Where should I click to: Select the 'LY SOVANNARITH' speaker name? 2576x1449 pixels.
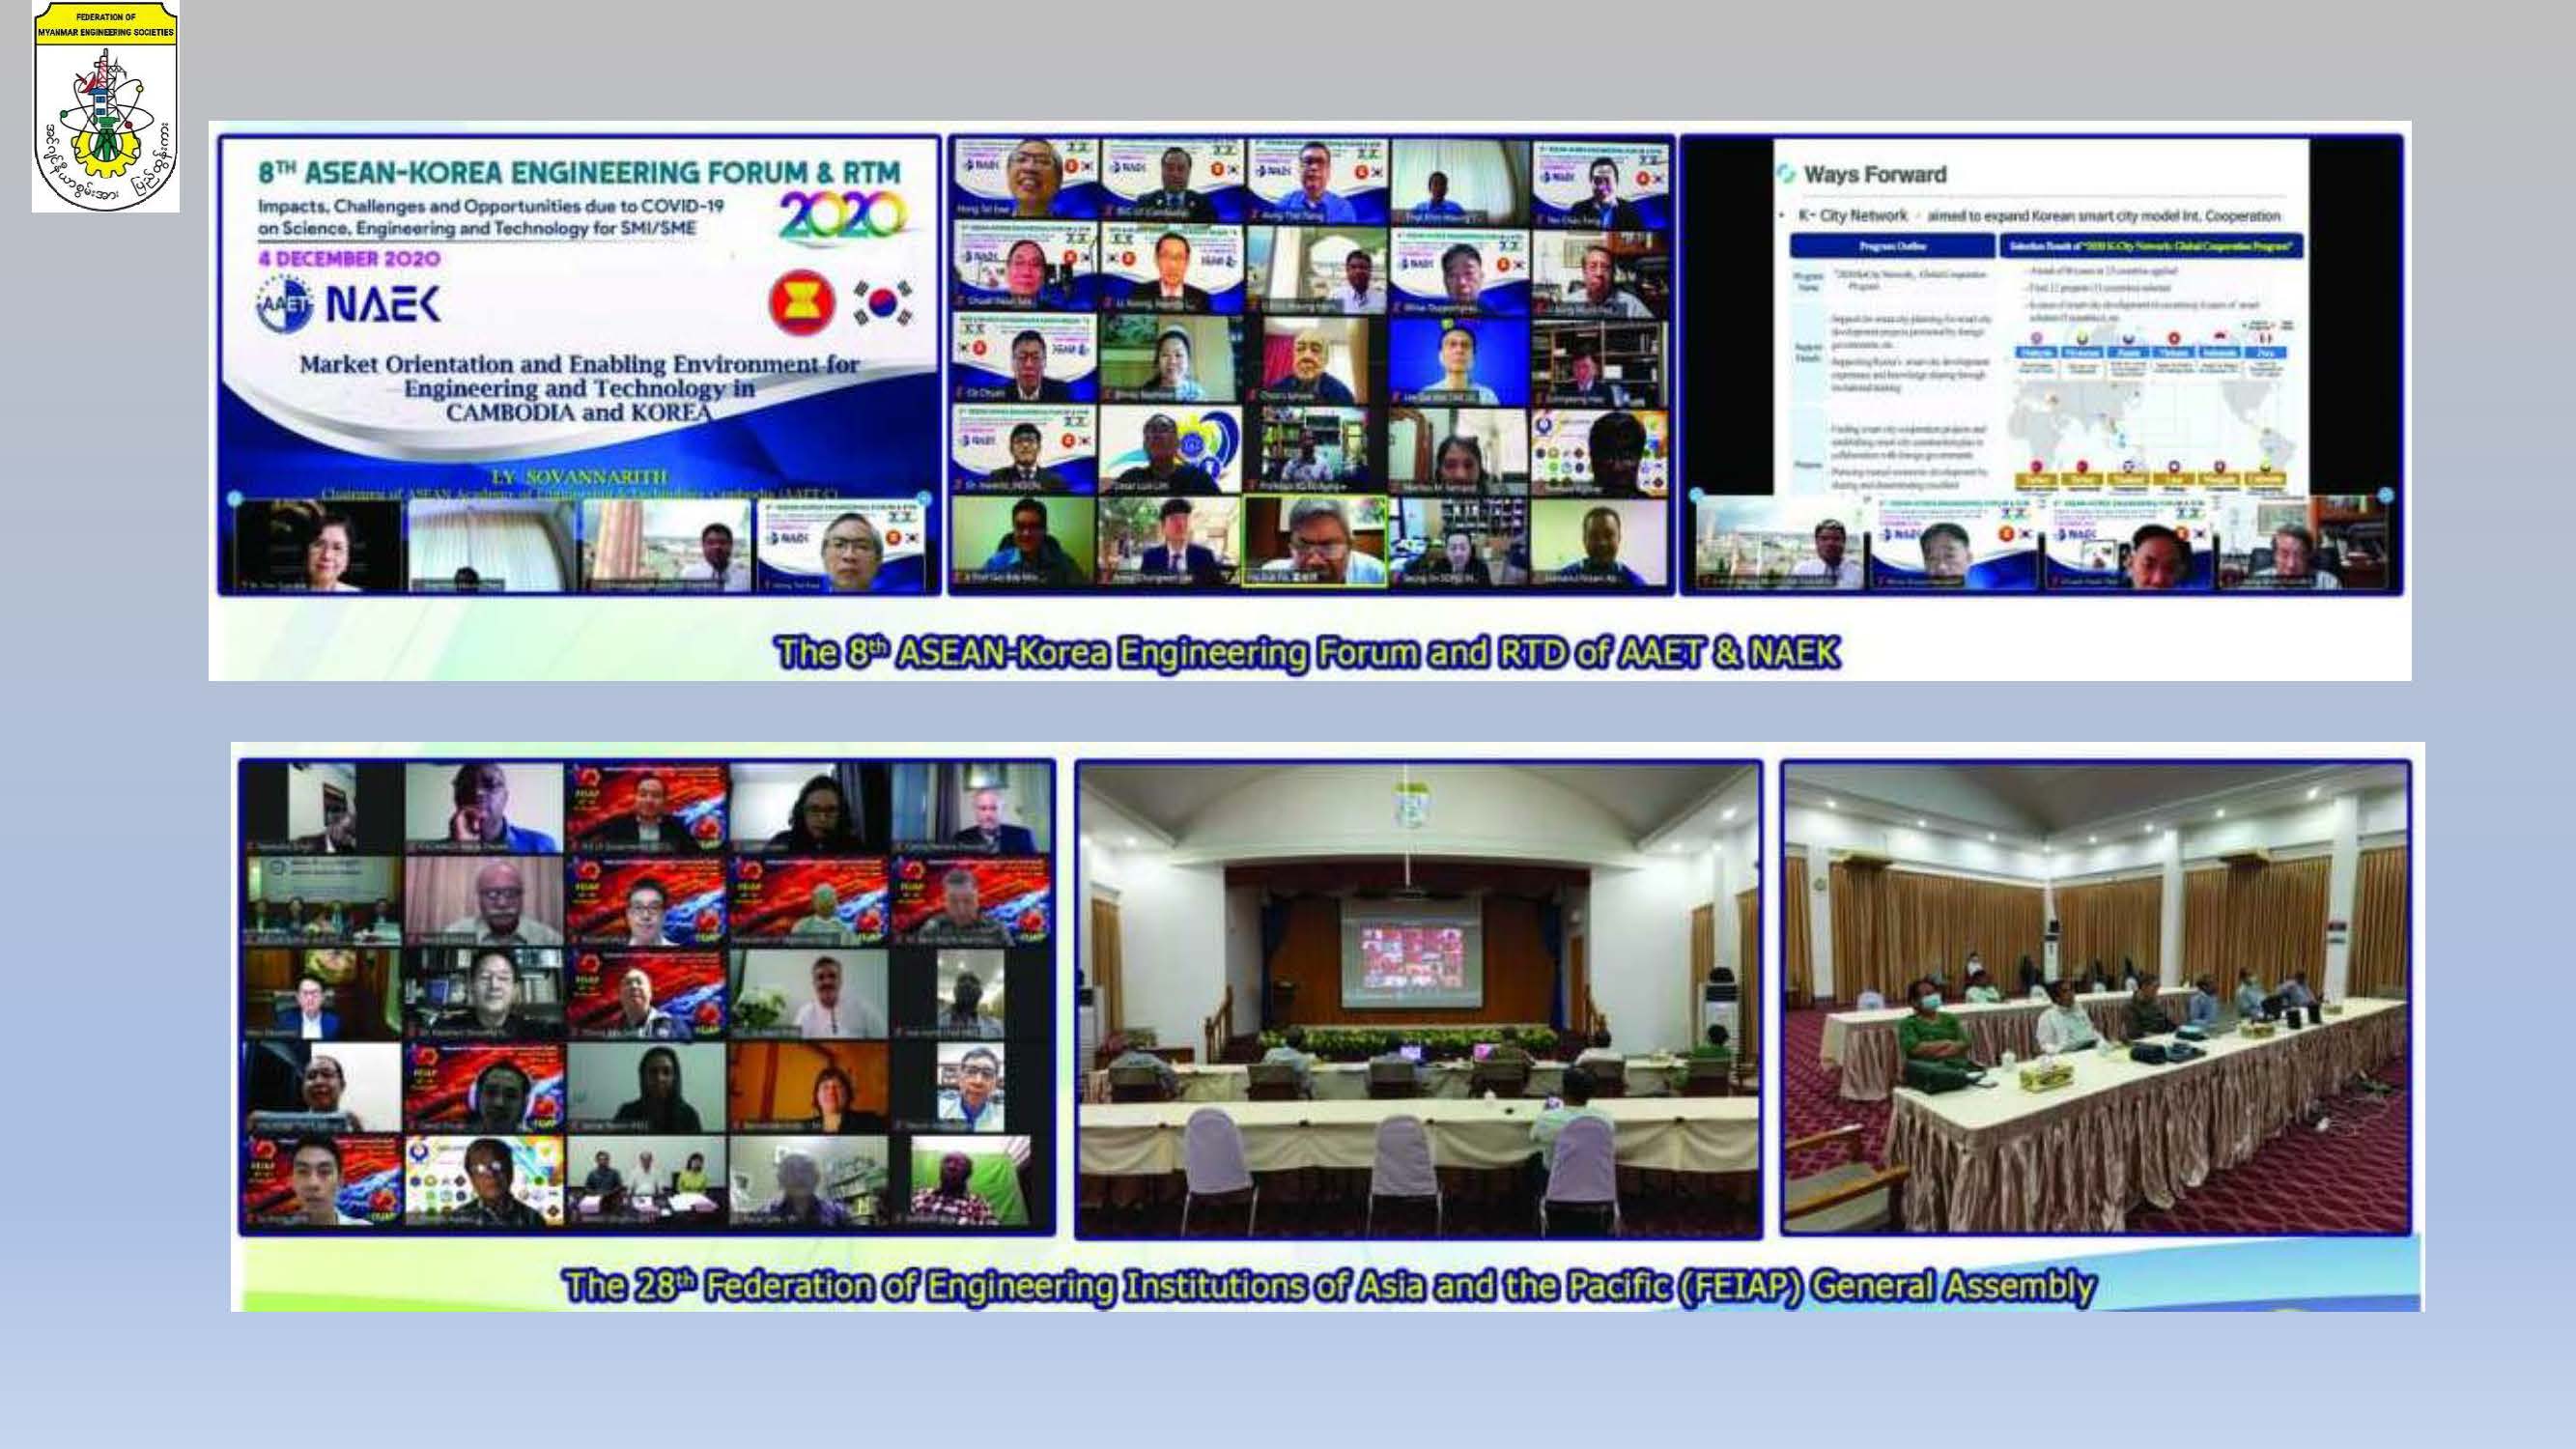(580, 477)
